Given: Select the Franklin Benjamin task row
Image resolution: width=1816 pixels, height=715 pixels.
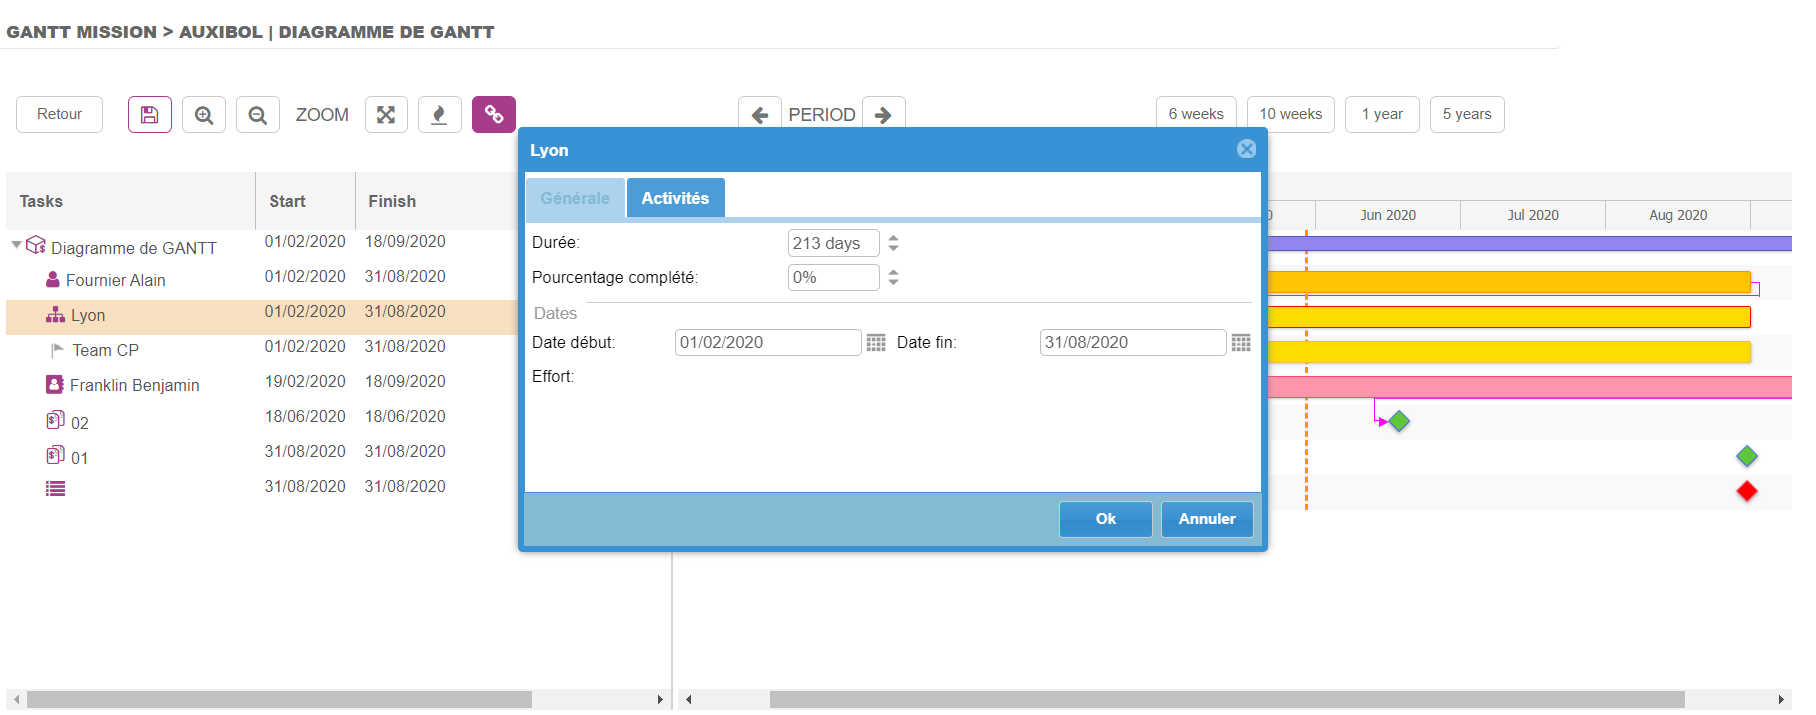Looking at the screenshot, I should [134, 385].
